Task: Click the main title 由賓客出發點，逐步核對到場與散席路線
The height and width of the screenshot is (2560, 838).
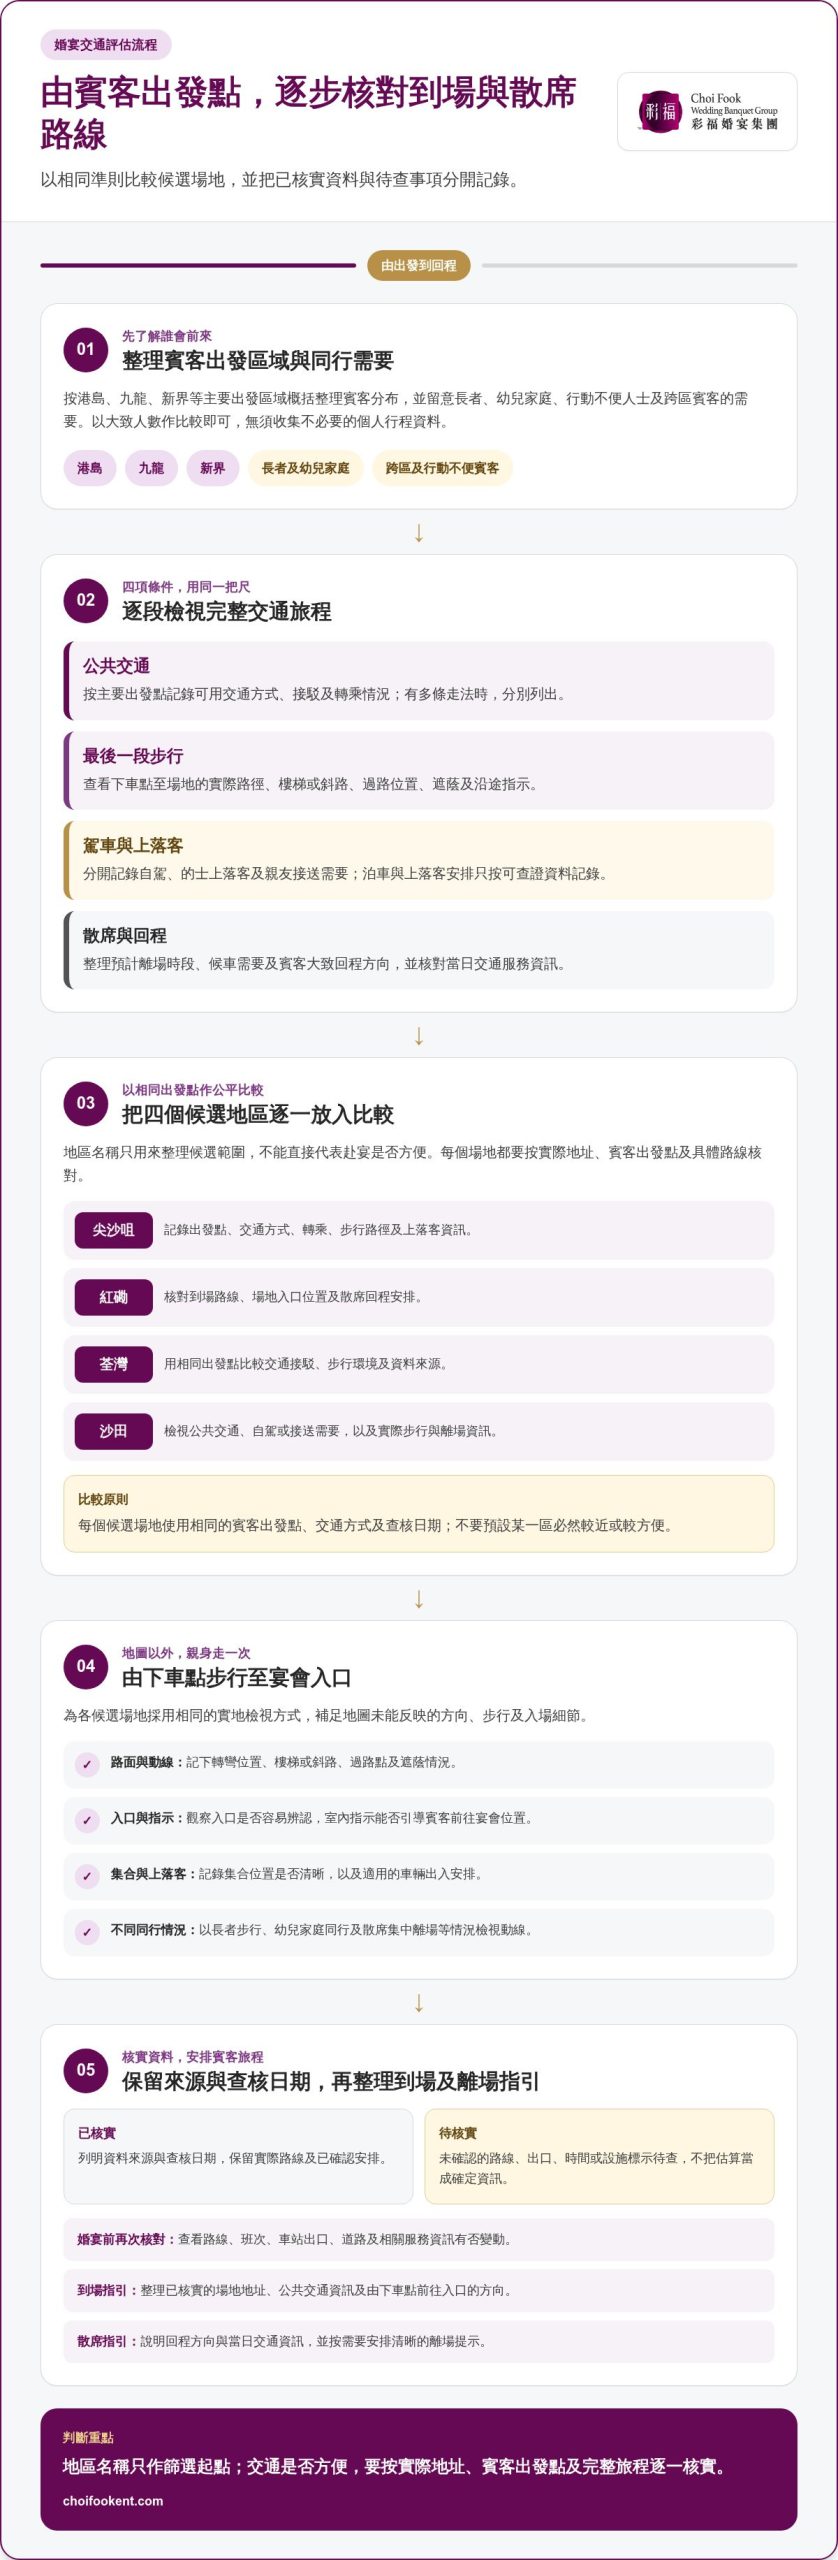Action: [308, 113]
